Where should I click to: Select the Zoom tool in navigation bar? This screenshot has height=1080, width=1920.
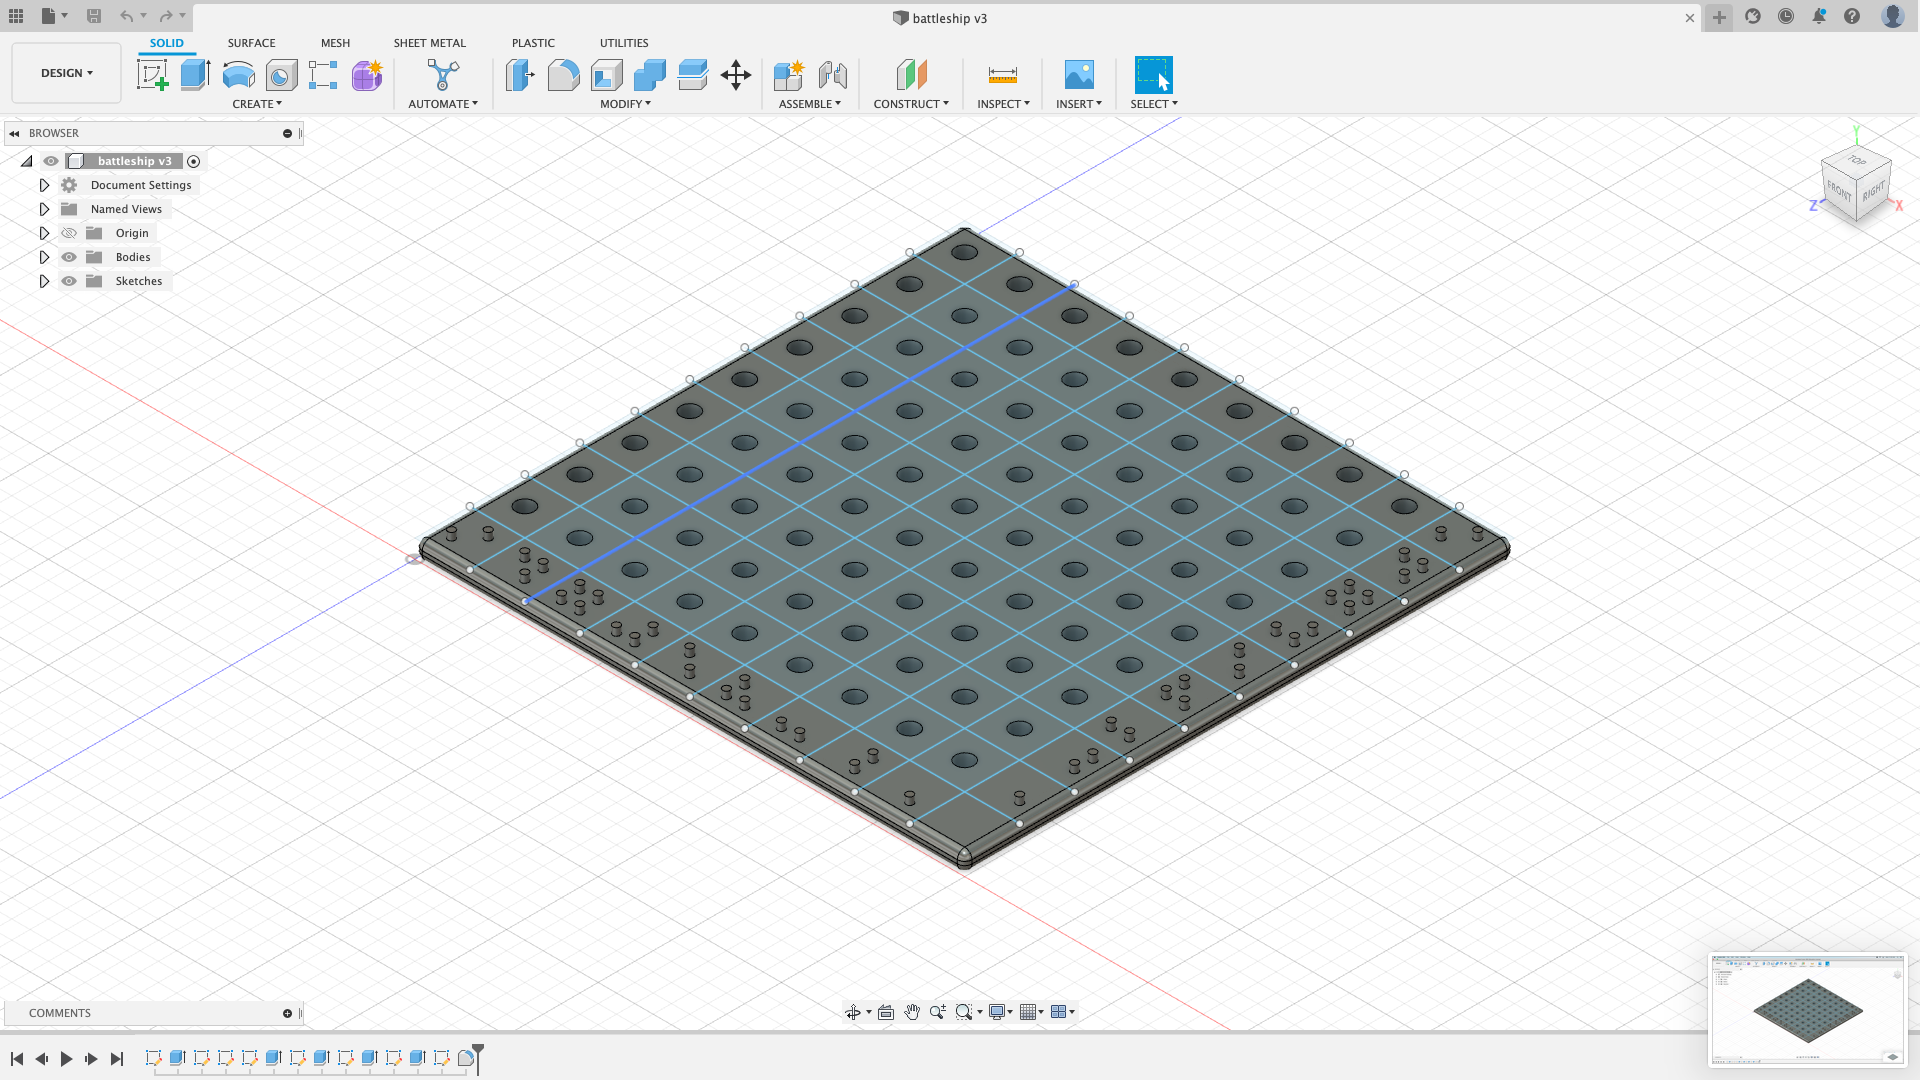[x=937, y=1012]
